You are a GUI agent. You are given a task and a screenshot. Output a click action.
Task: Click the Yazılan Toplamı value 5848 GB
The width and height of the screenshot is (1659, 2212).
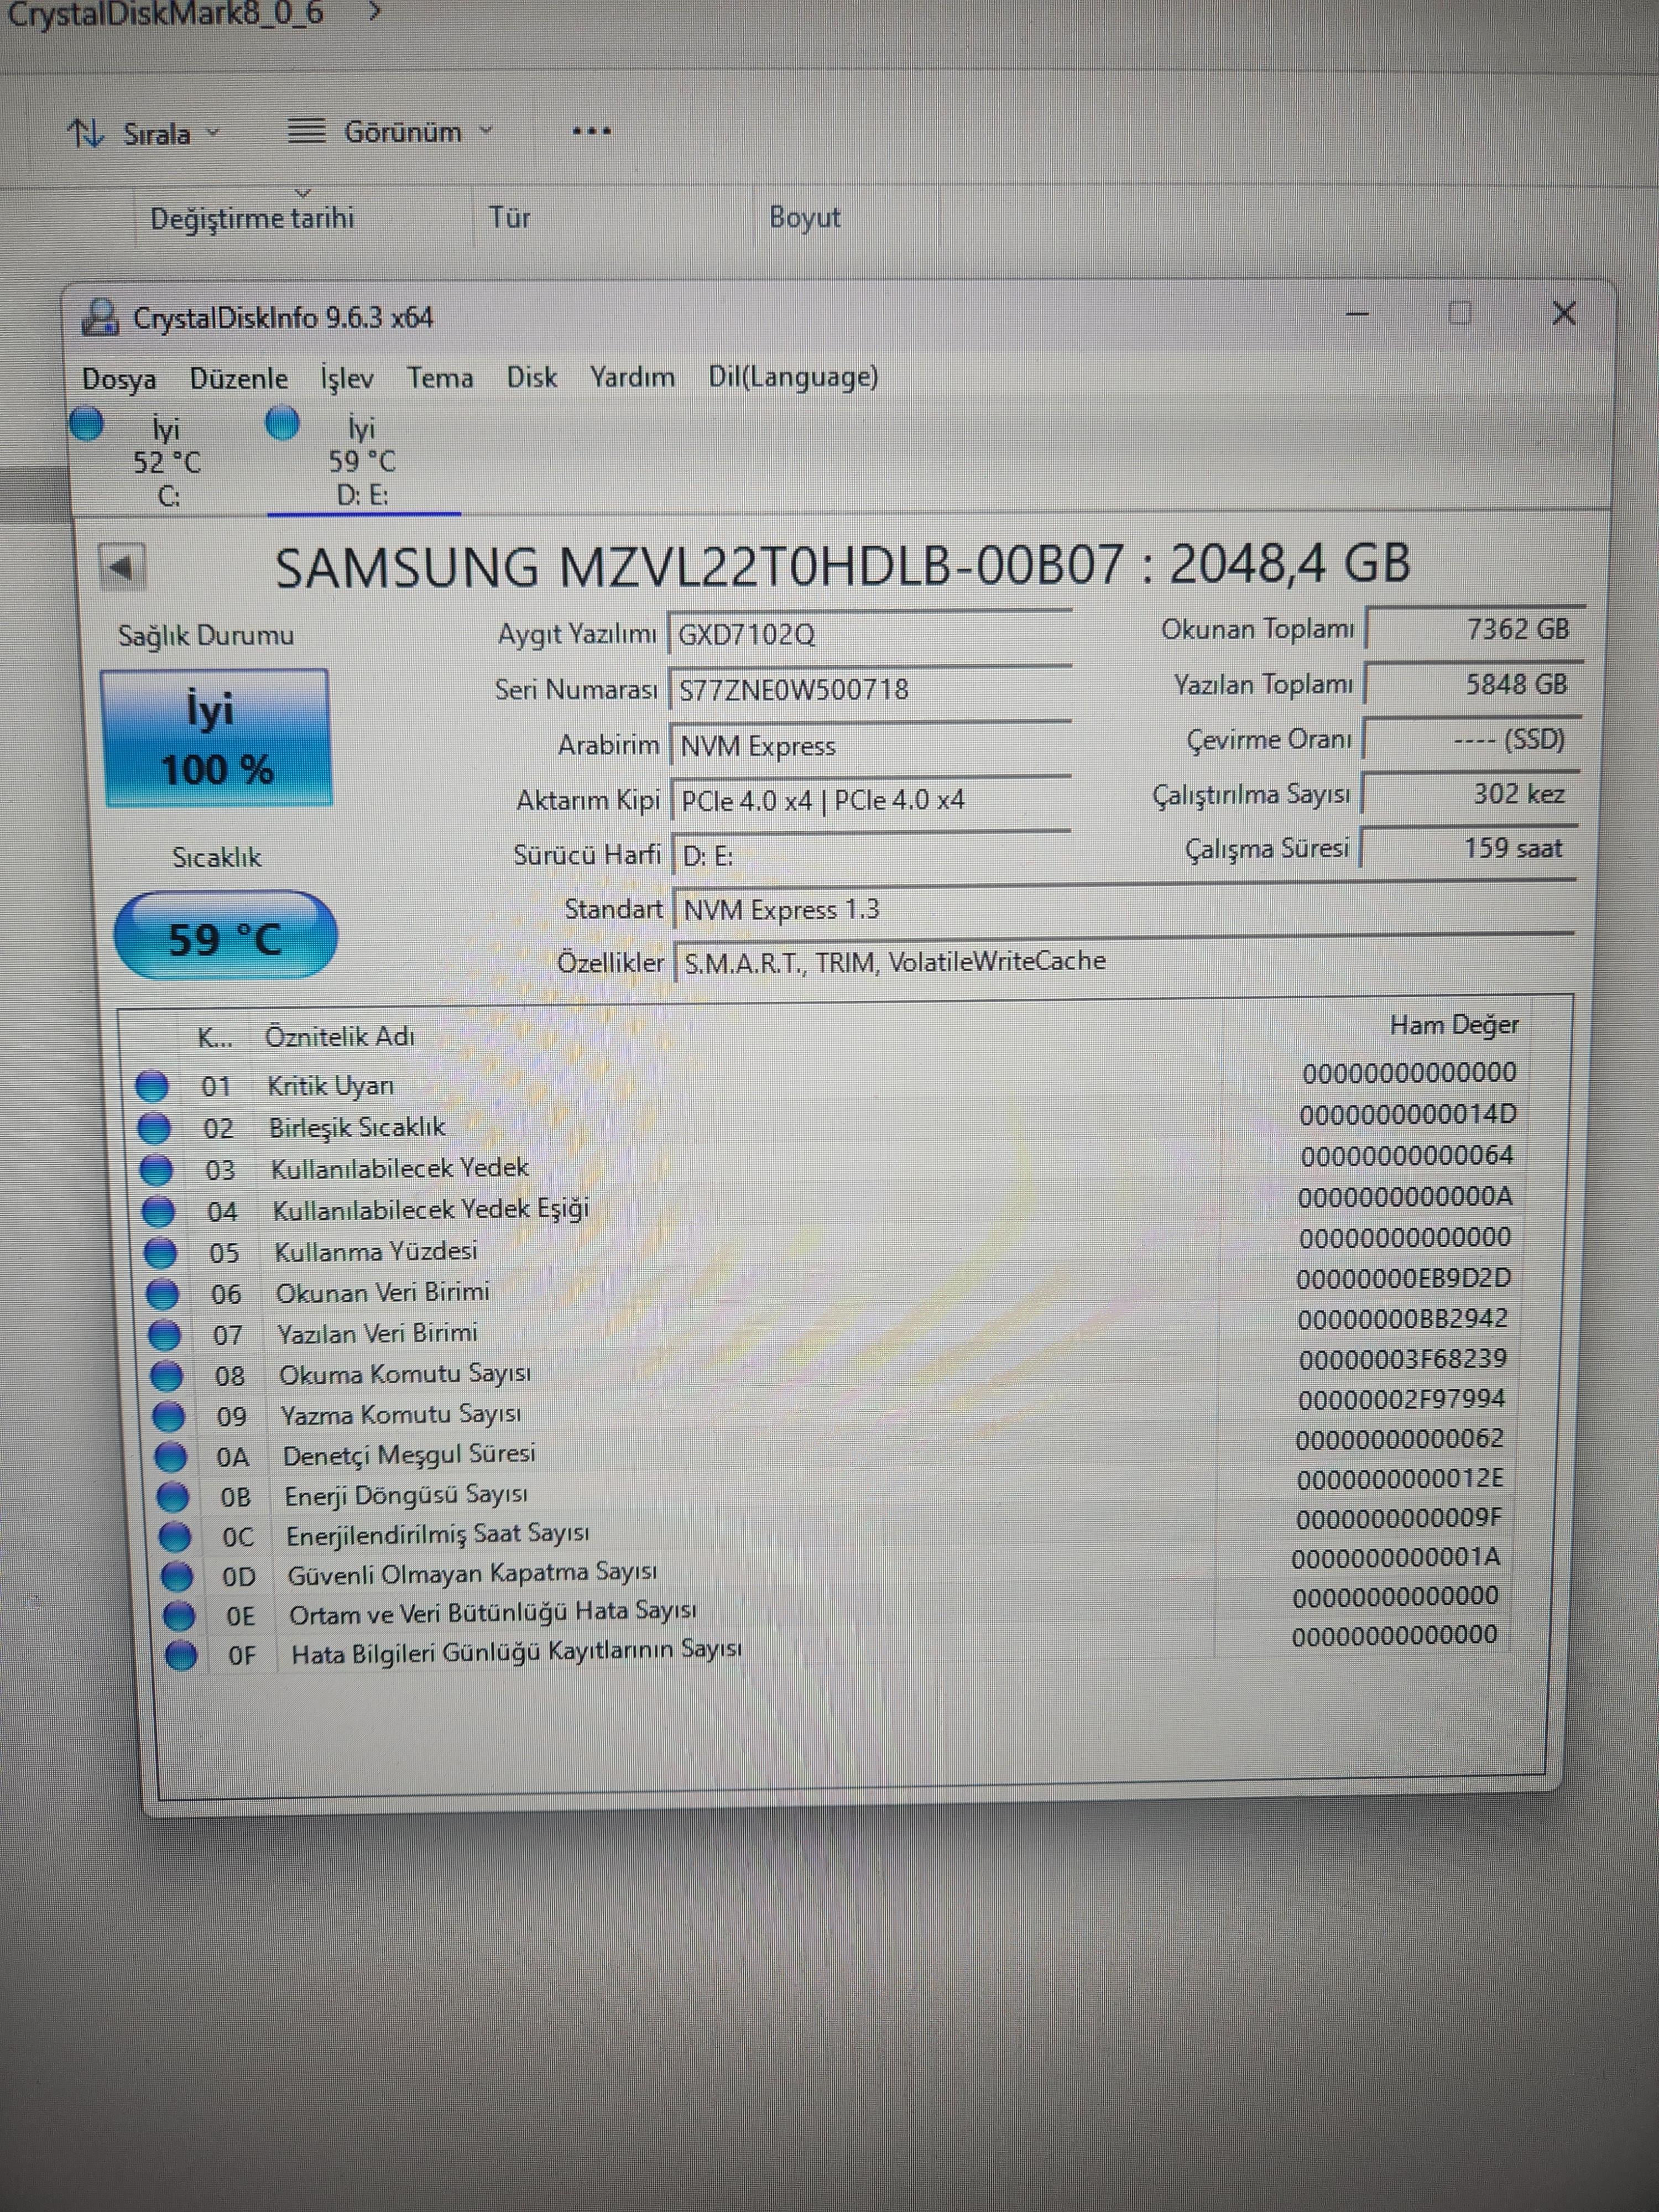[x=1473, y=684]
